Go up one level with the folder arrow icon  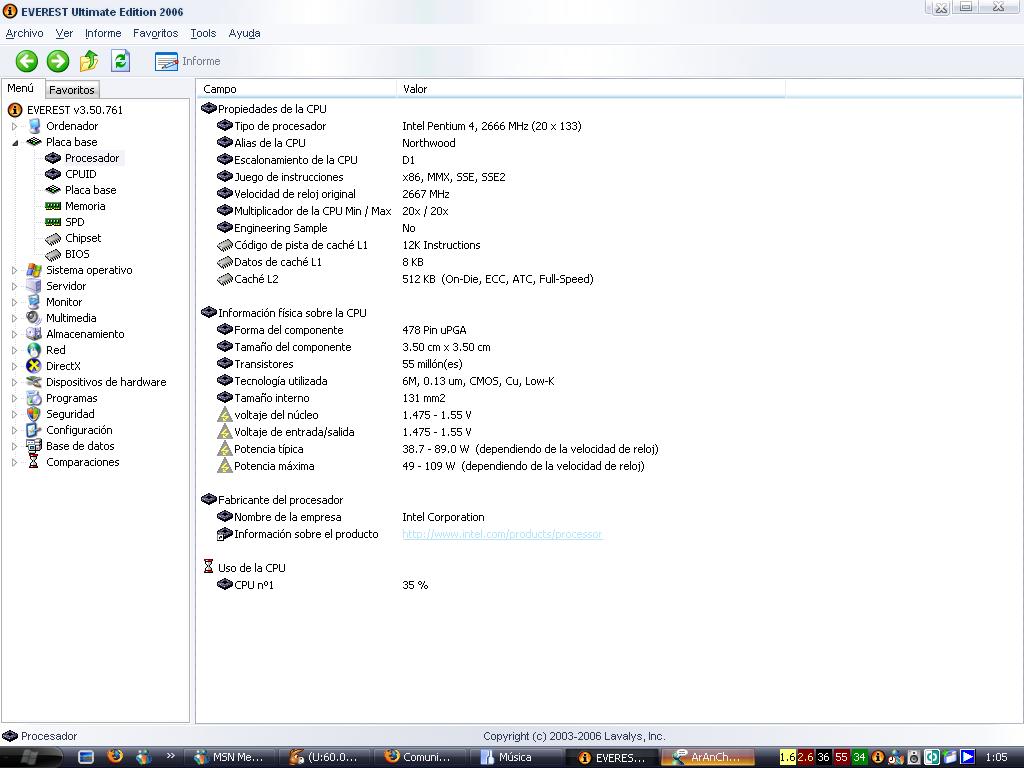point(89,61)
